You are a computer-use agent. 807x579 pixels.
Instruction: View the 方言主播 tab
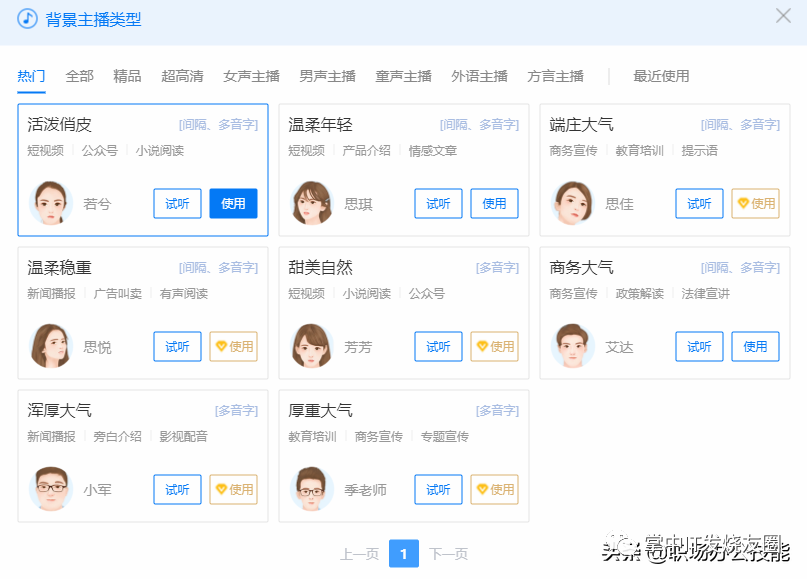point(555,76)
